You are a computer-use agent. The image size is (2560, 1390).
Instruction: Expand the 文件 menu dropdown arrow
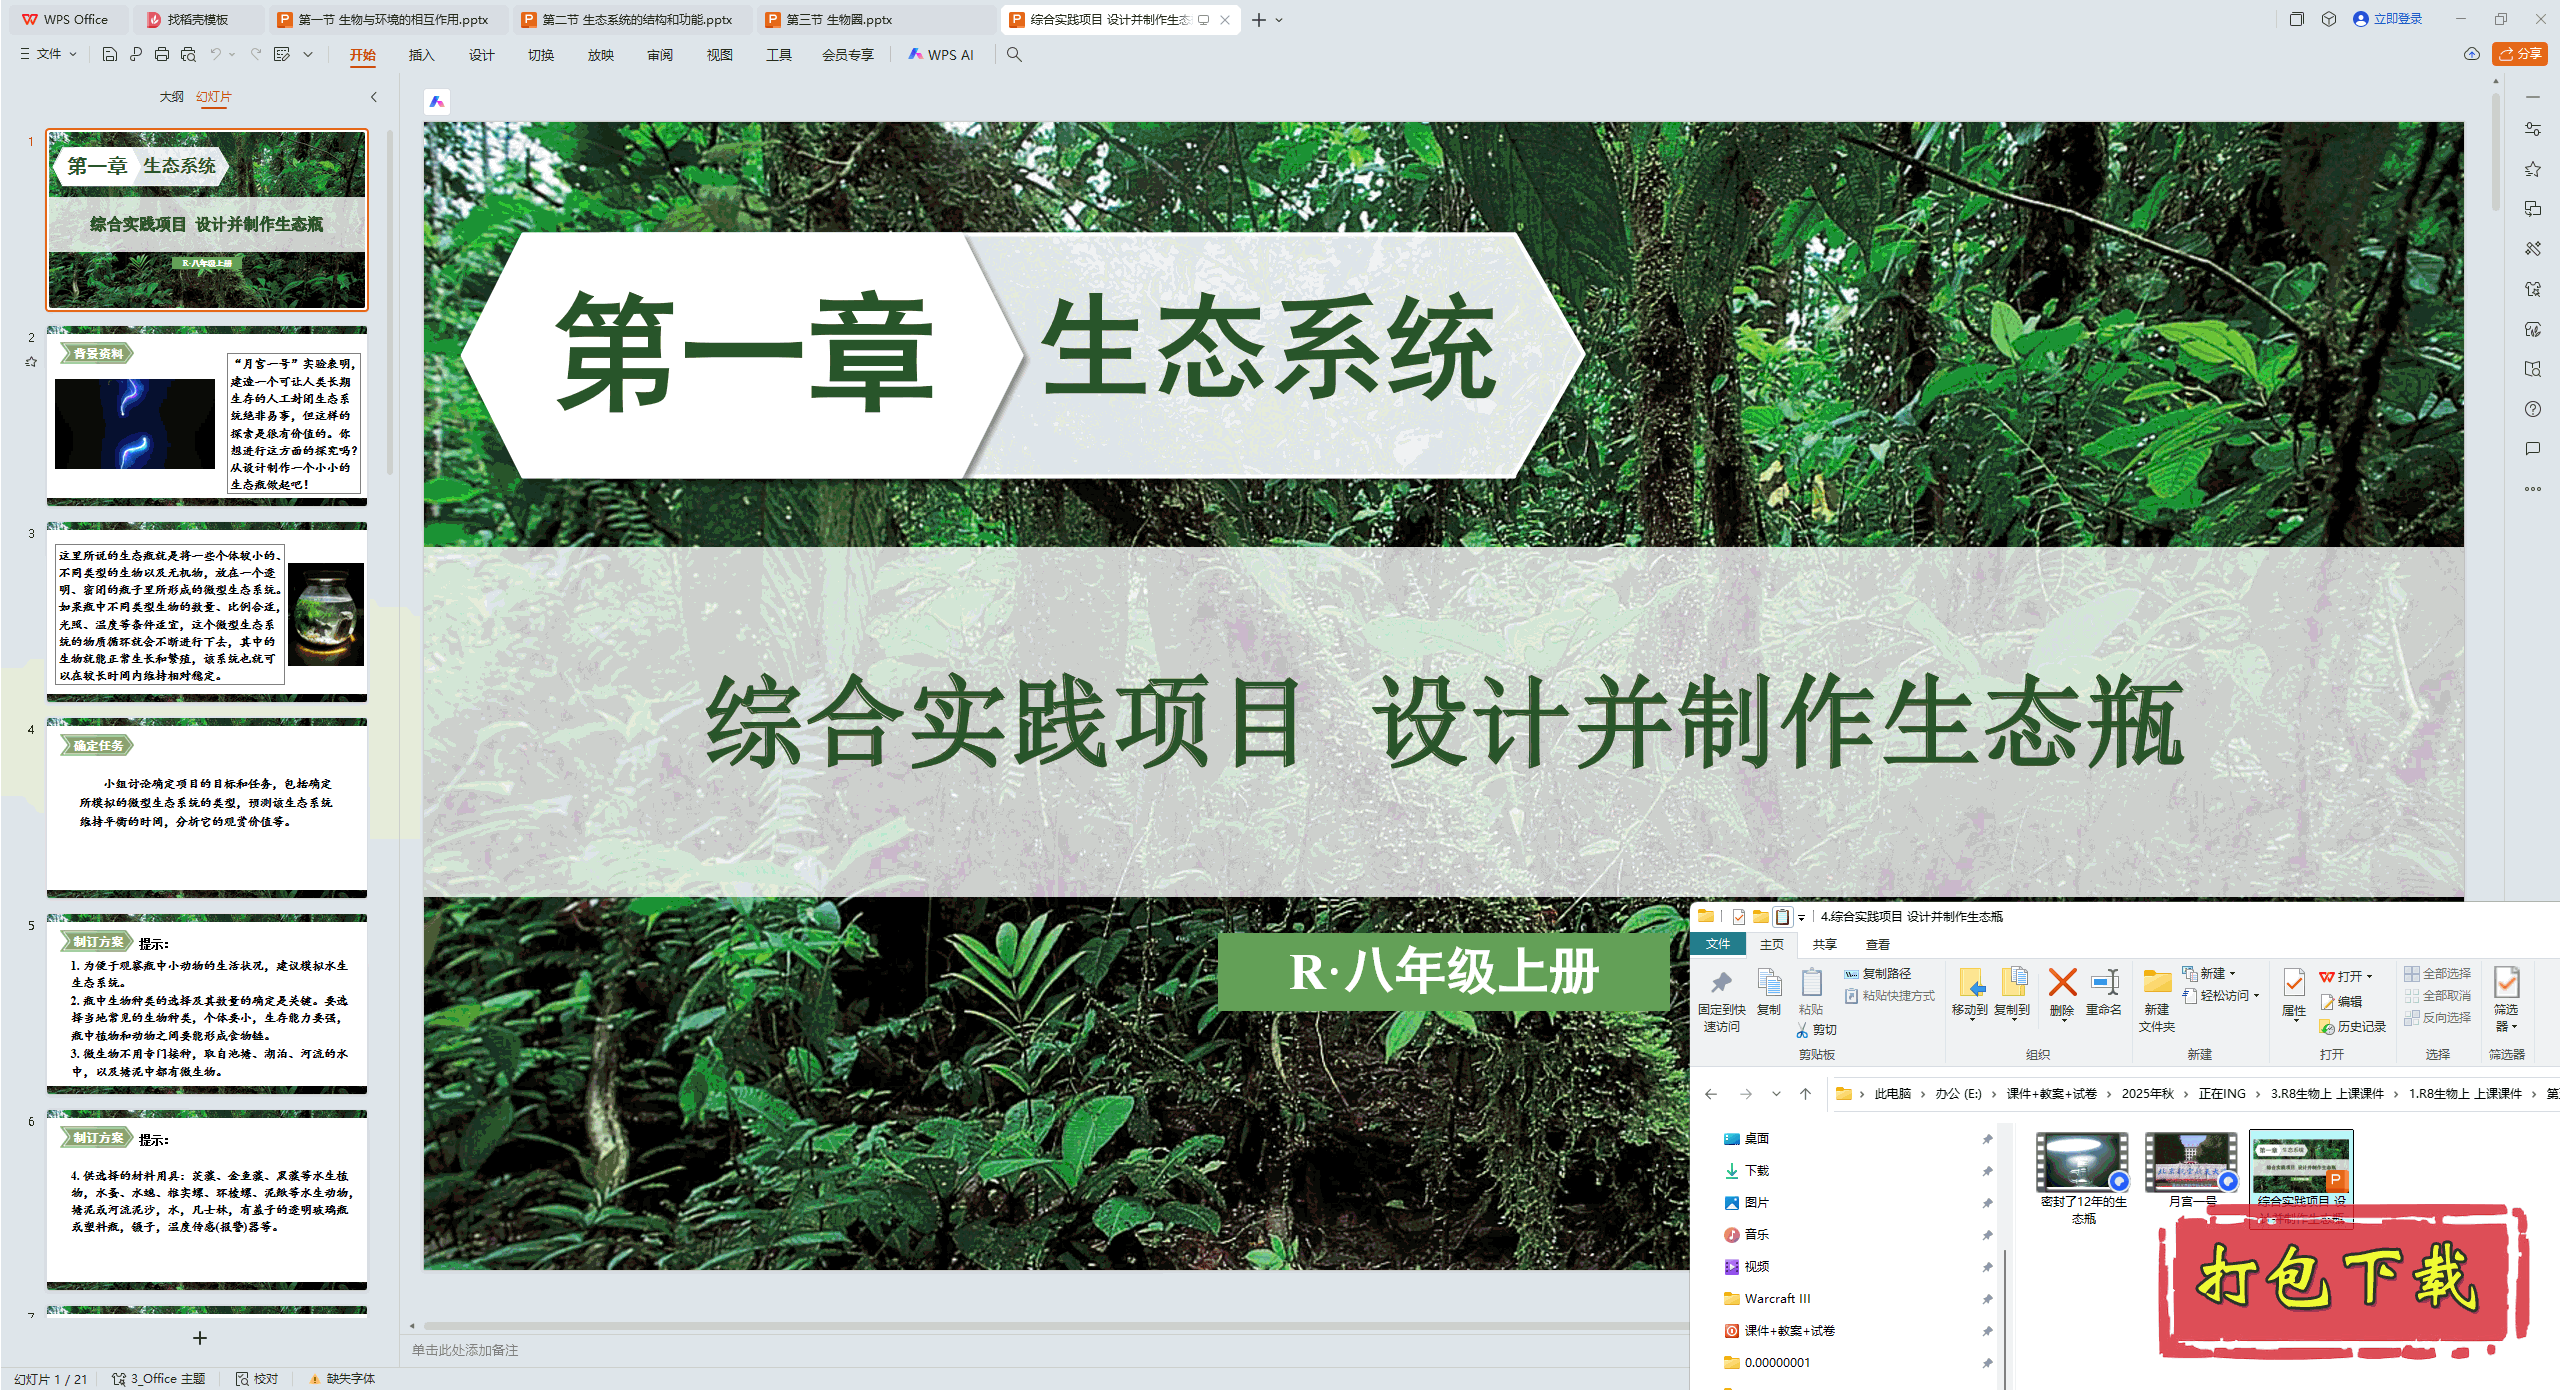[x=73, y=54]
